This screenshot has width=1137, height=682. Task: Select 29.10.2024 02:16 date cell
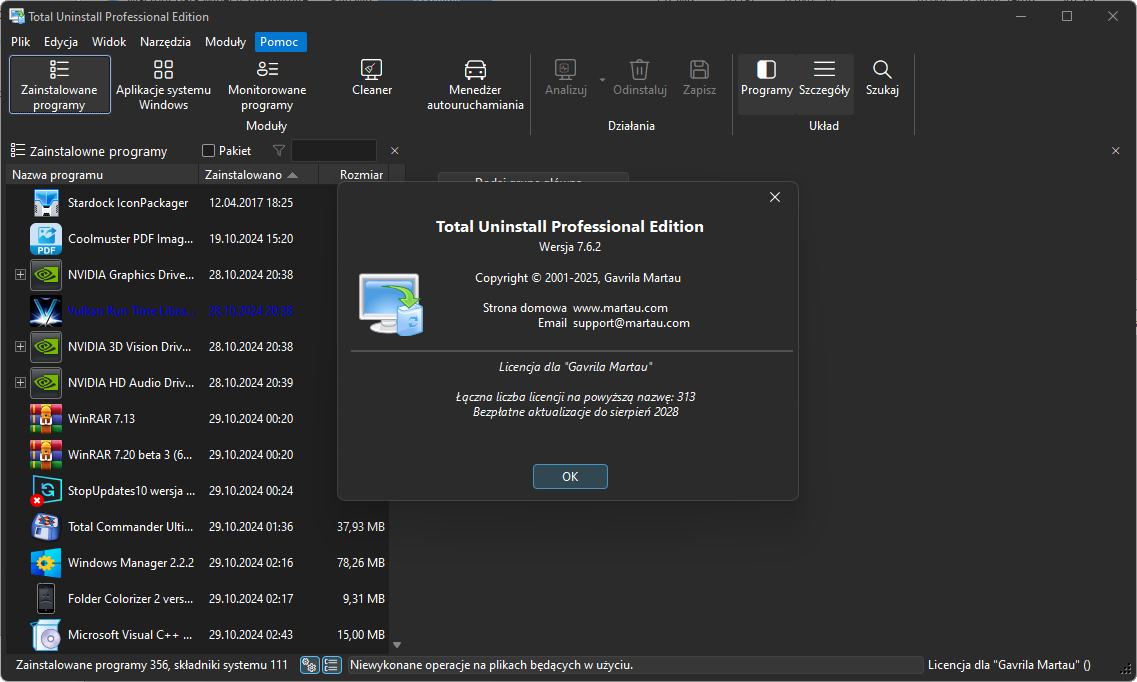point(251,562)
